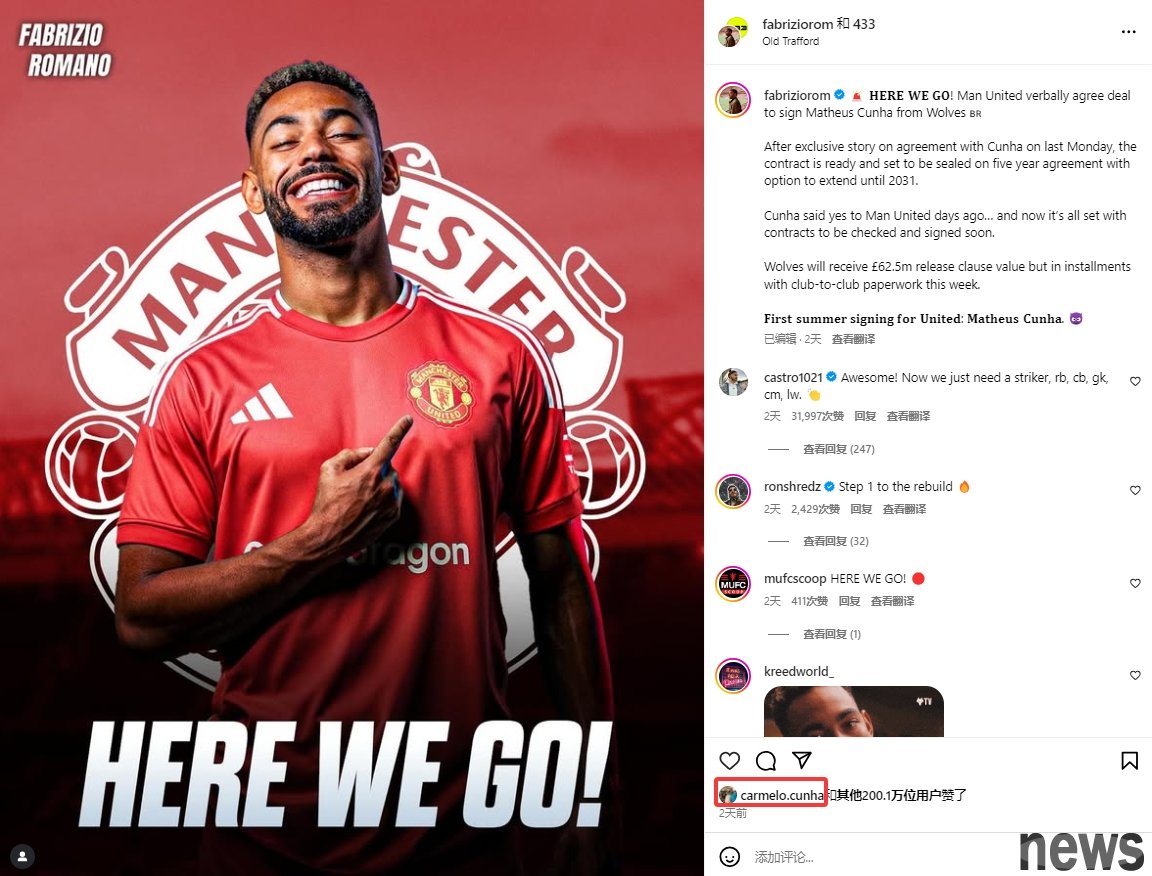Like the mufcscoop comment

[x=1135, y=583]
